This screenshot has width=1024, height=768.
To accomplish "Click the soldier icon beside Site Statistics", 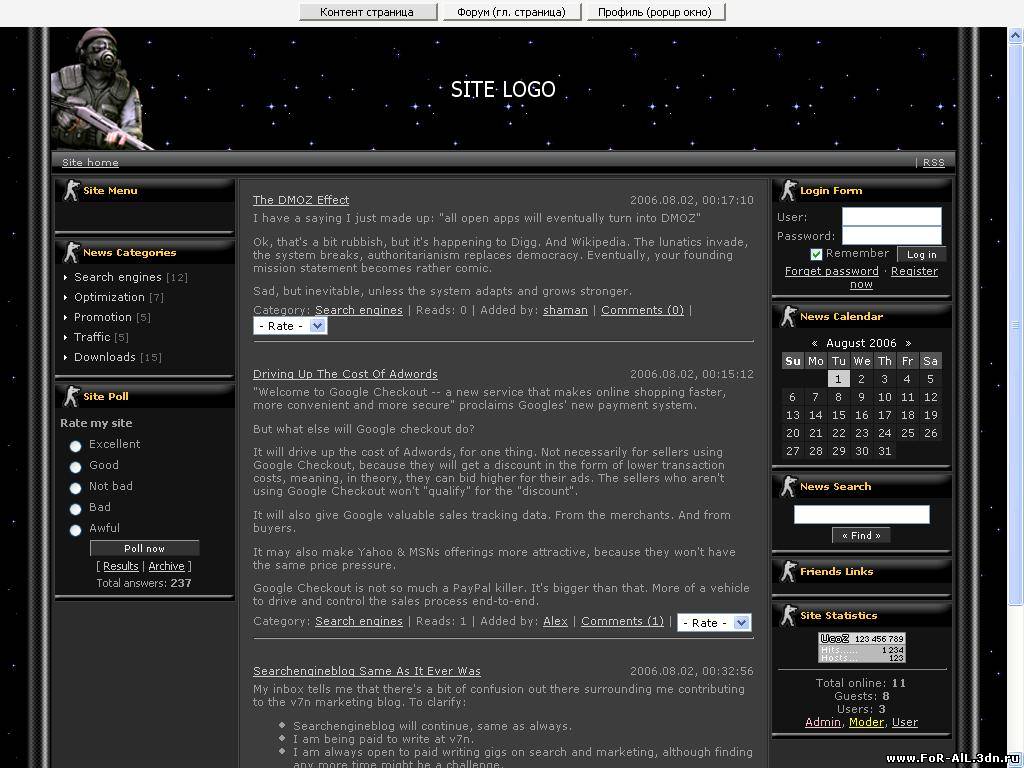I will (x=788, y=615).
